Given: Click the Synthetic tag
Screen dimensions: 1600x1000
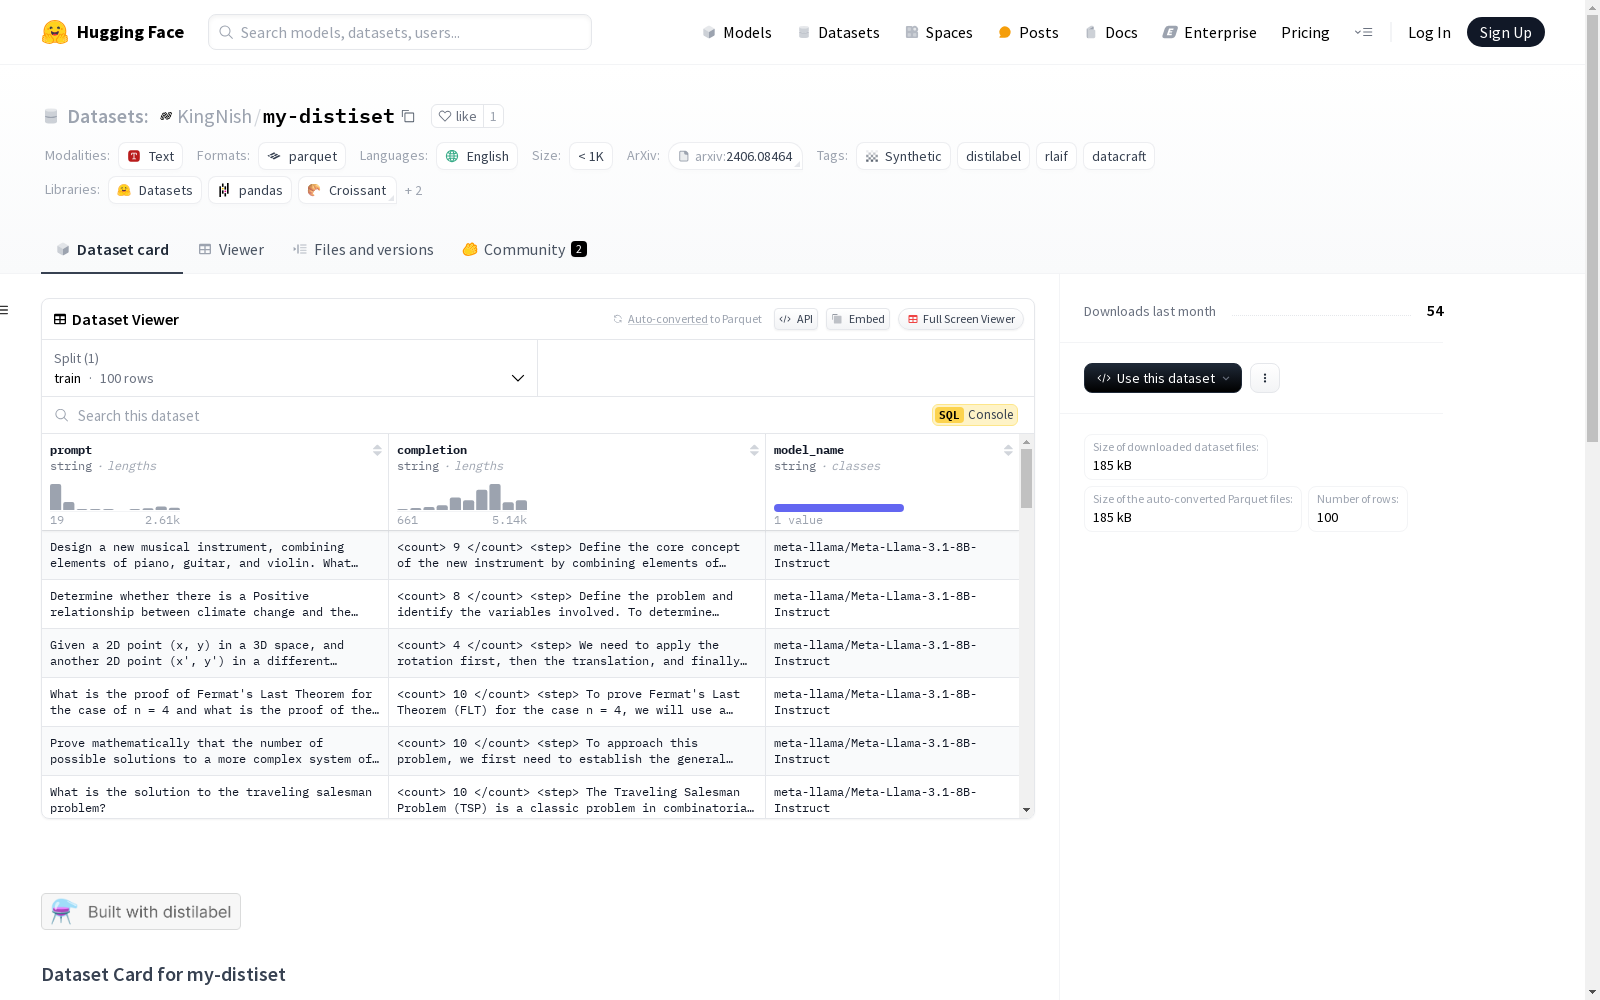Looking at the screenshot, I should coord(903,156).
